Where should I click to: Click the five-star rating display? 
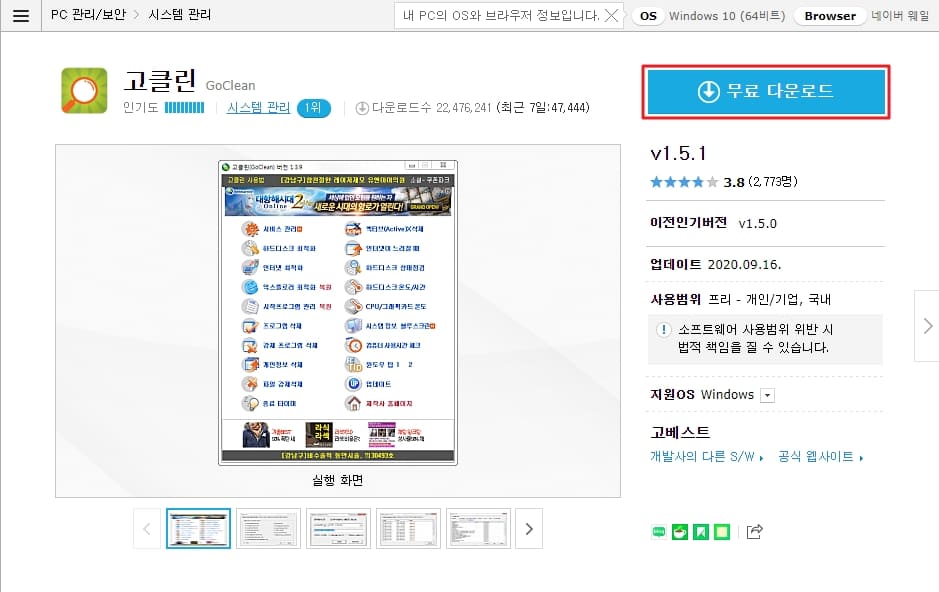[x=684, y=182]
